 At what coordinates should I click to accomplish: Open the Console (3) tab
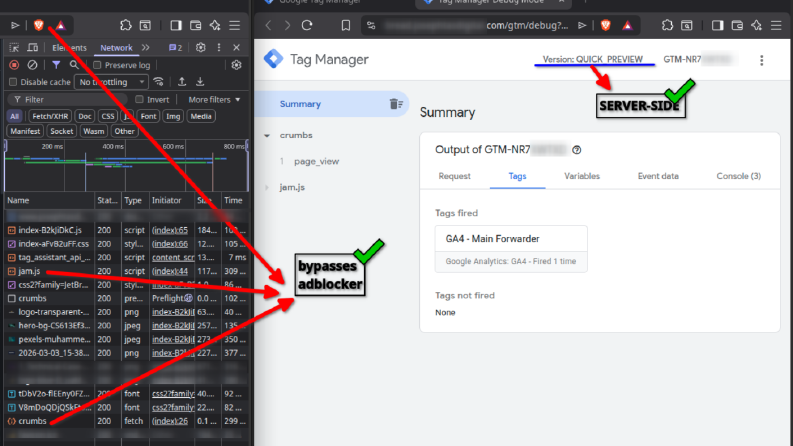[x=738, y=176]
